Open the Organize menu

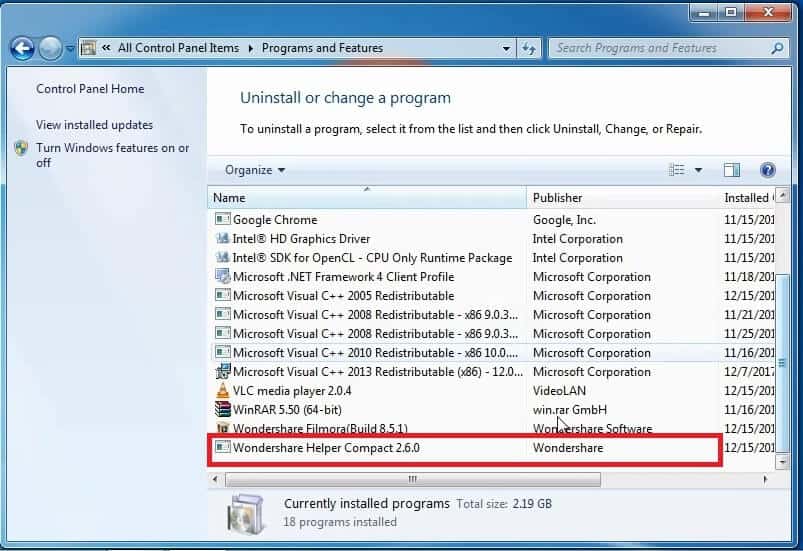(x=255, y=170)
